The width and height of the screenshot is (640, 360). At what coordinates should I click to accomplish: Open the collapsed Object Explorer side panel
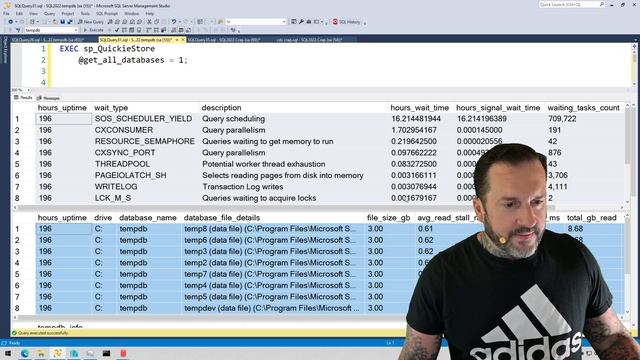point(5,50)
